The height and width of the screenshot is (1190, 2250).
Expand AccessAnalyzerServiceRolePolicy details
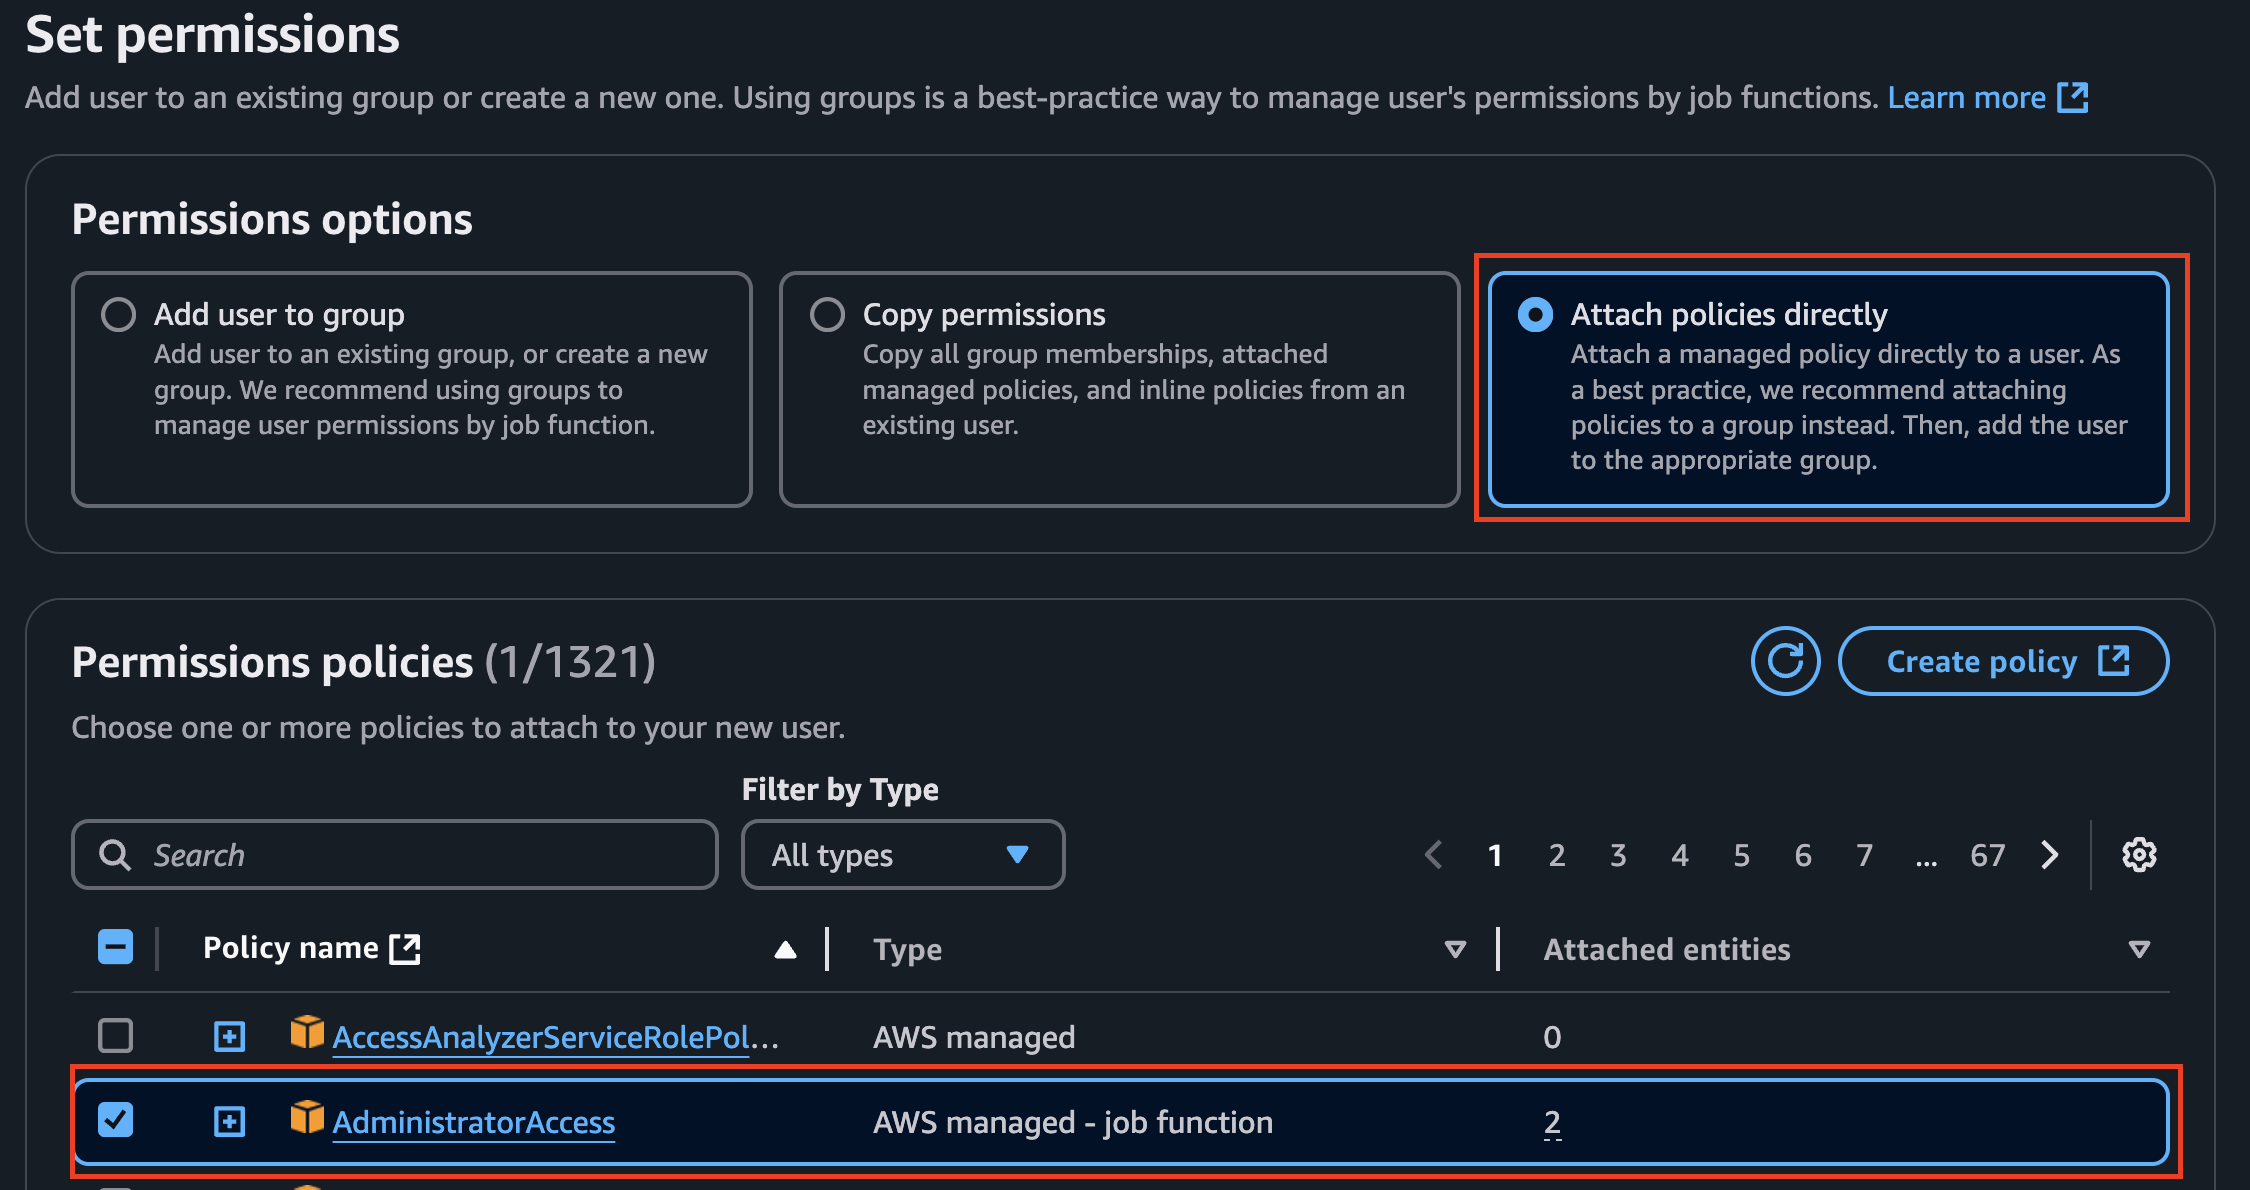click(229, 1037)
